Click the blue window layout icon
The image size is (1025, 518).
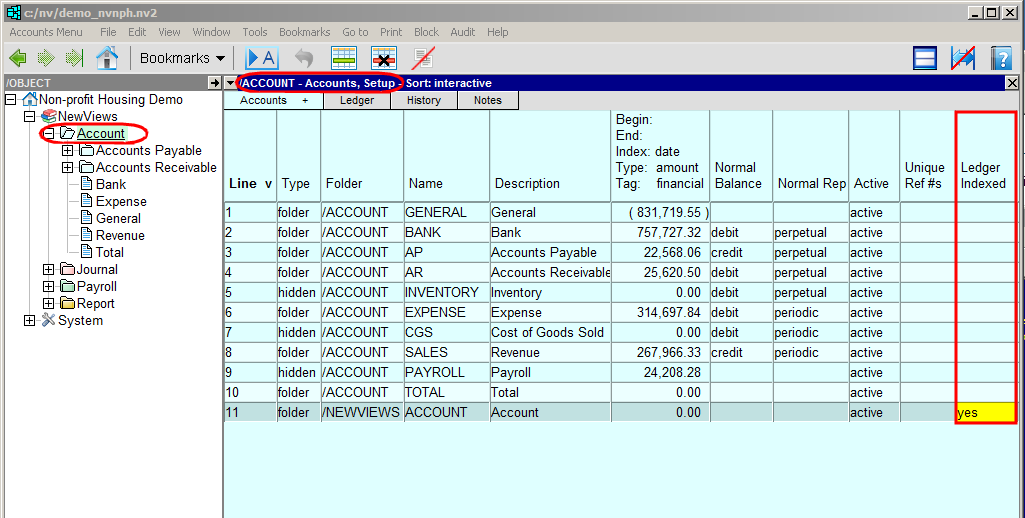pyautogui.click(x=925, y=58)
